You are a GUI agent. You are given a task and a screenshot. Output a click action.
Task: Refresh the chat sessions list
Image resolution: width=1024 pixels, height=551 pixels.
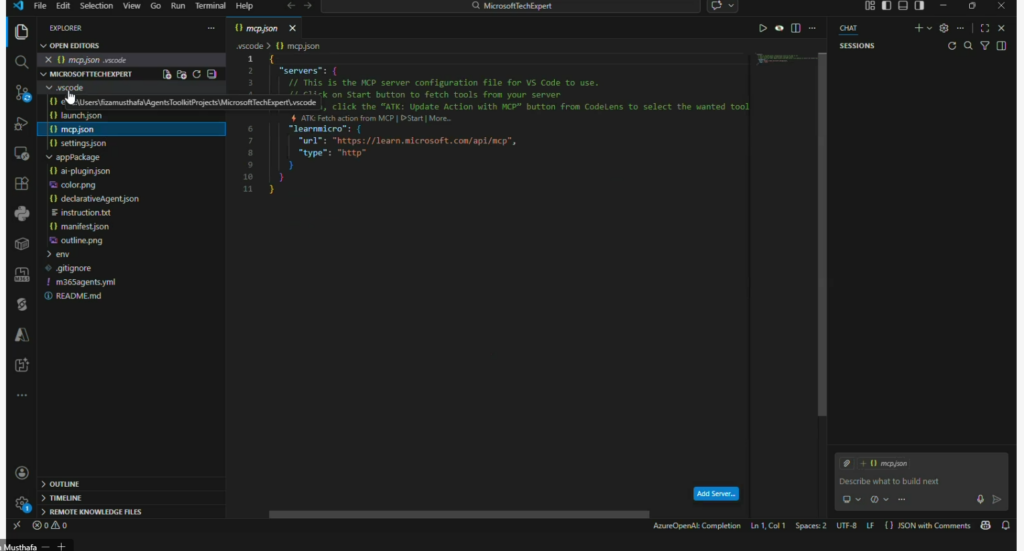coord(952,46)
